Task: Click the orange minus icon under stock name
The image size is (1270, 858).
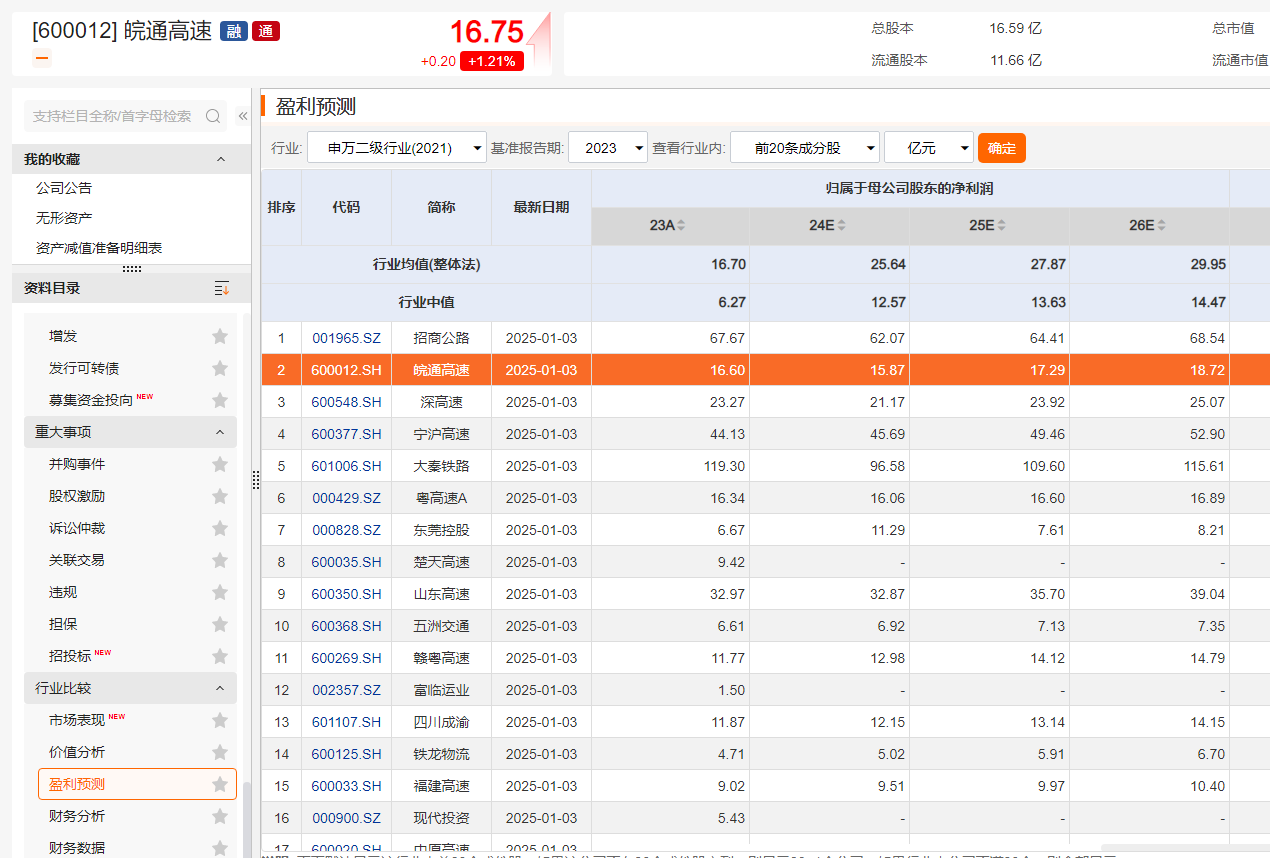Action: point(41,57)
